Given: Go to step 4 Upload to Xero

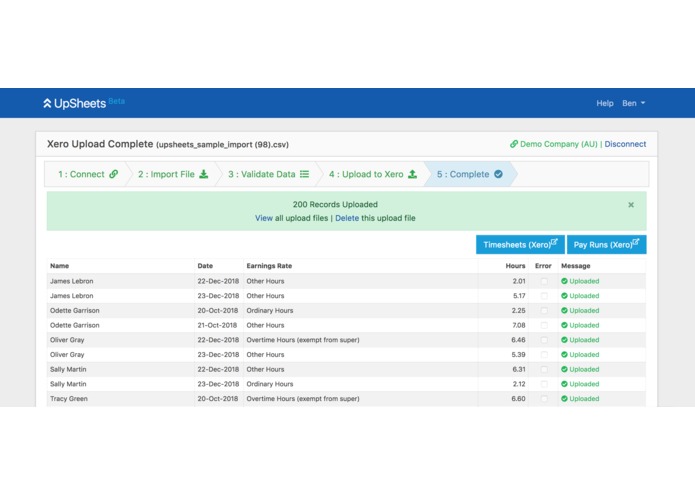Looking at the screenshot, I should tap(373, 174).
